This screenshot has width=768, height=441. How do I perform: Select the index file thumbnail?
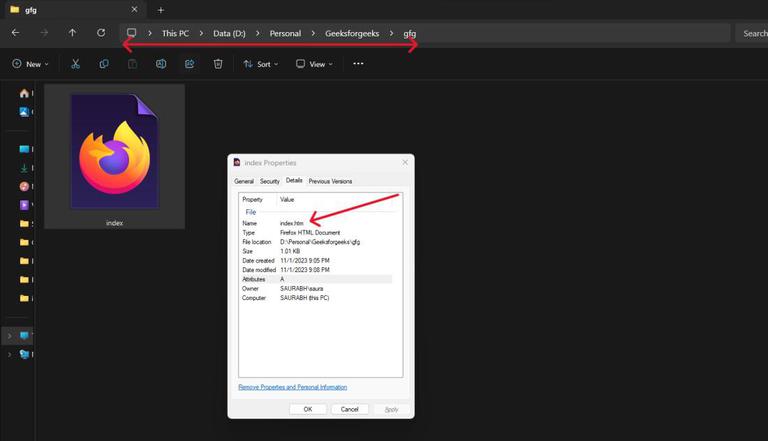(115, 156)
